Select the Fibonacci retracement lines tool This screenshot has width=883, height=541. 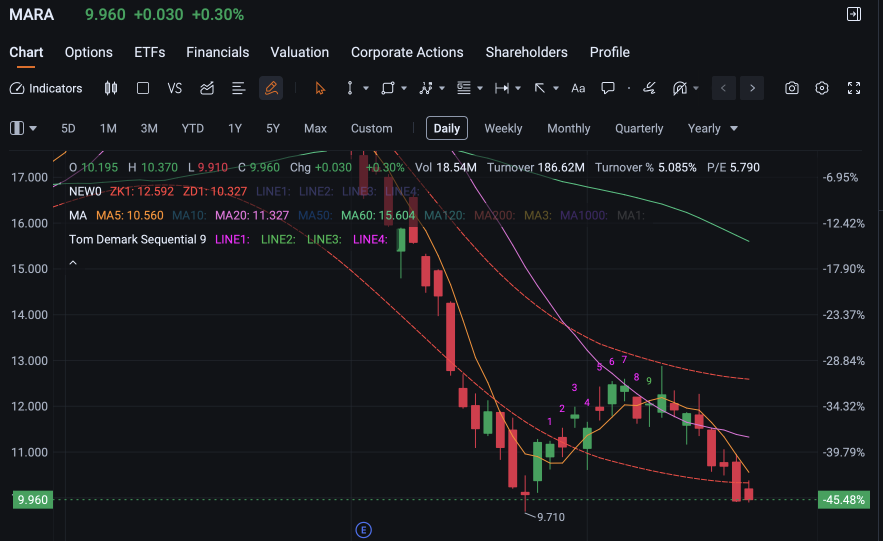463,88
